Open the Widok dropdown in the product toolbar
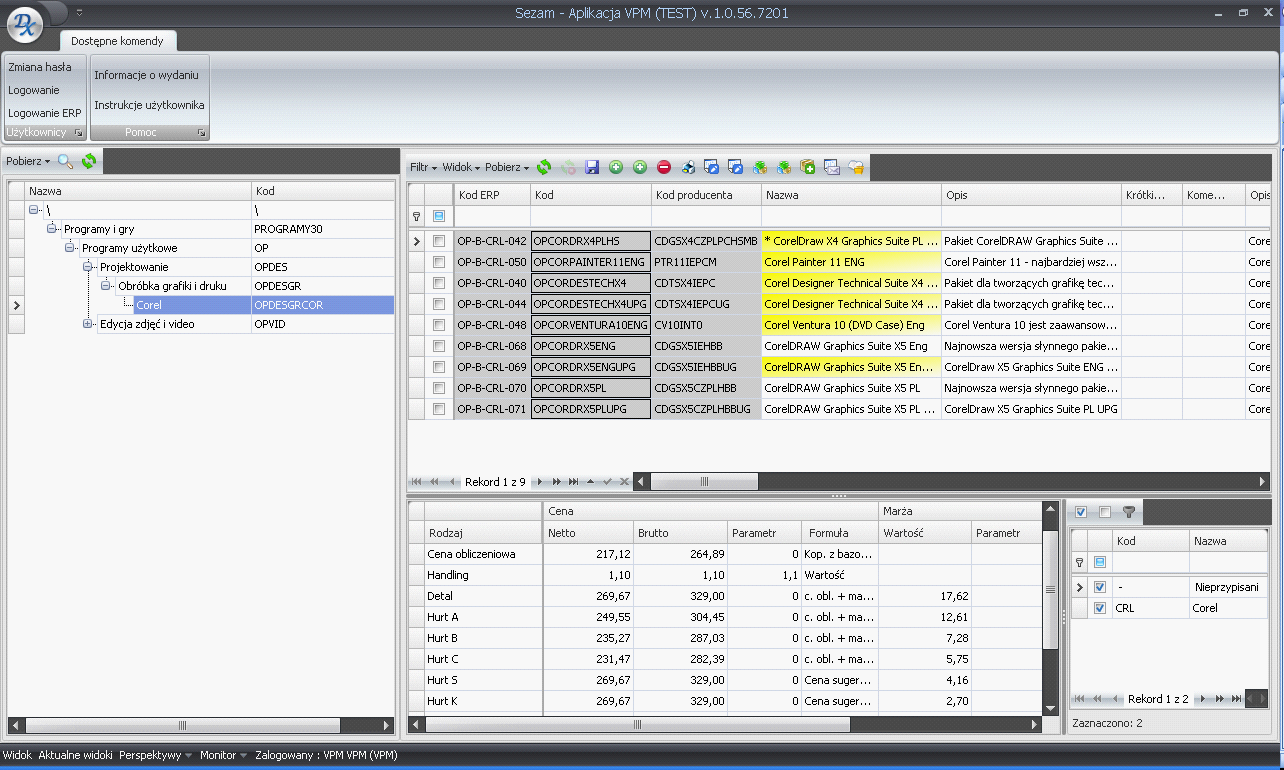The width and height of the screenshot is (1284, 770). point(461,168)
